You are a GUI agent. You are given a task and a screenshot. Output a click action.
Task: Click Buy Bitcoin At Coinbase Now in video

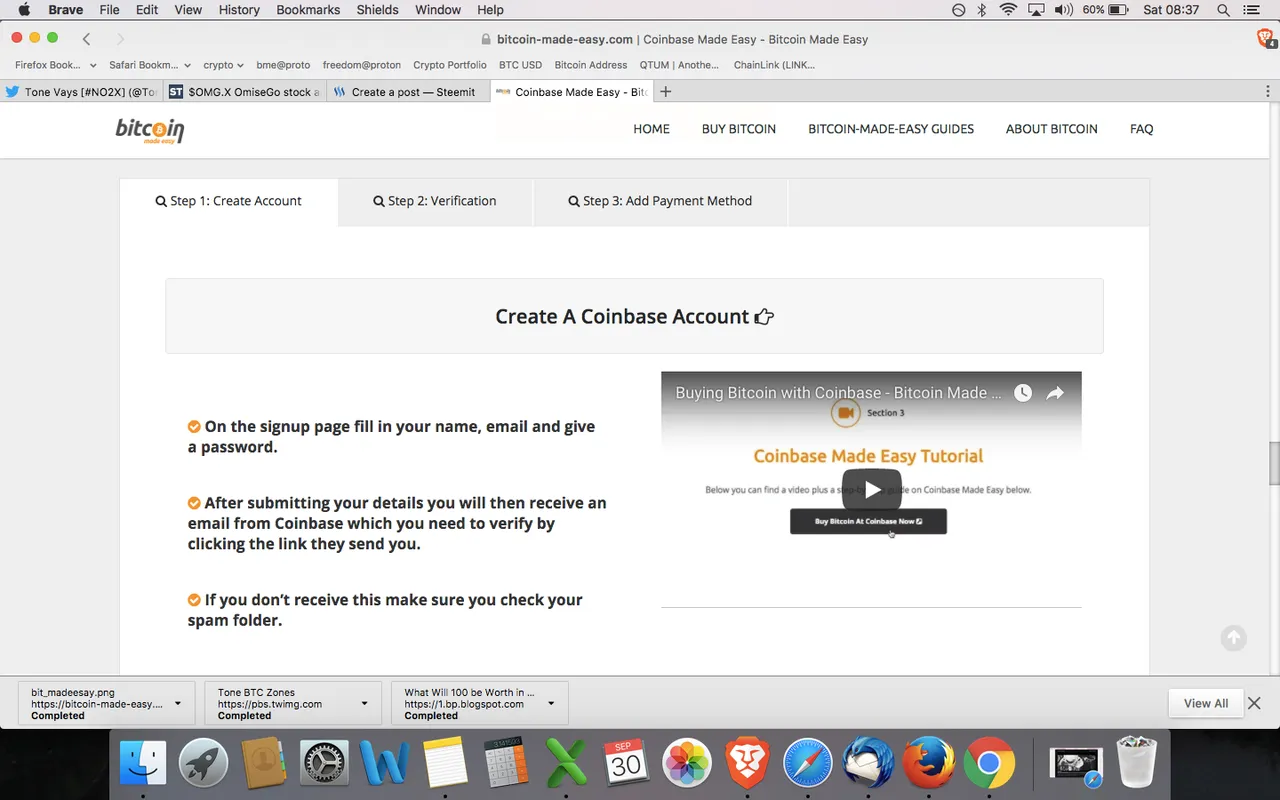click(x=868, y=521)
